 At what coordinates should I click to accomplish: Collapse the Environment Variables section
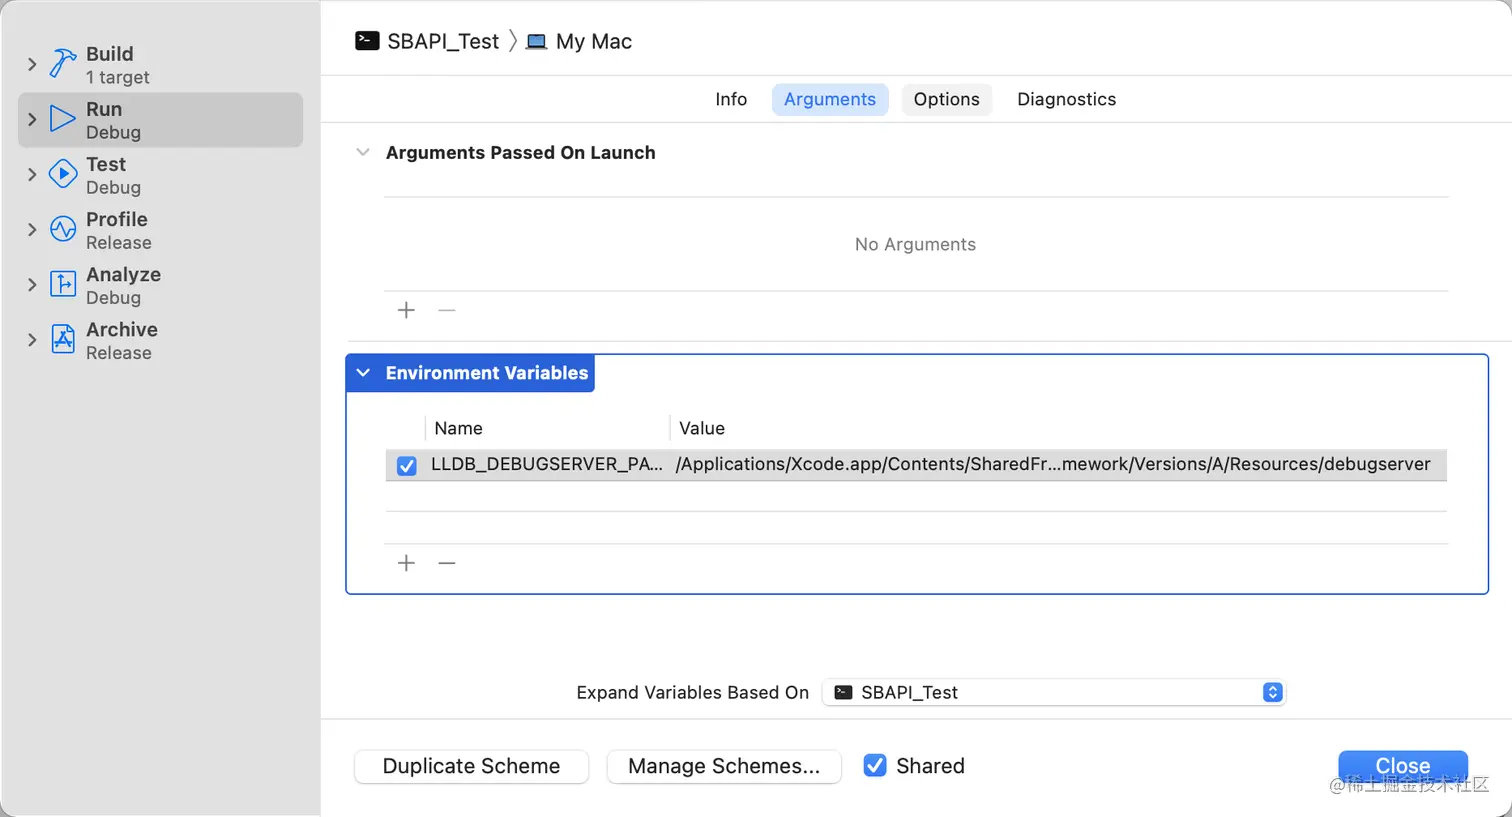363,373
